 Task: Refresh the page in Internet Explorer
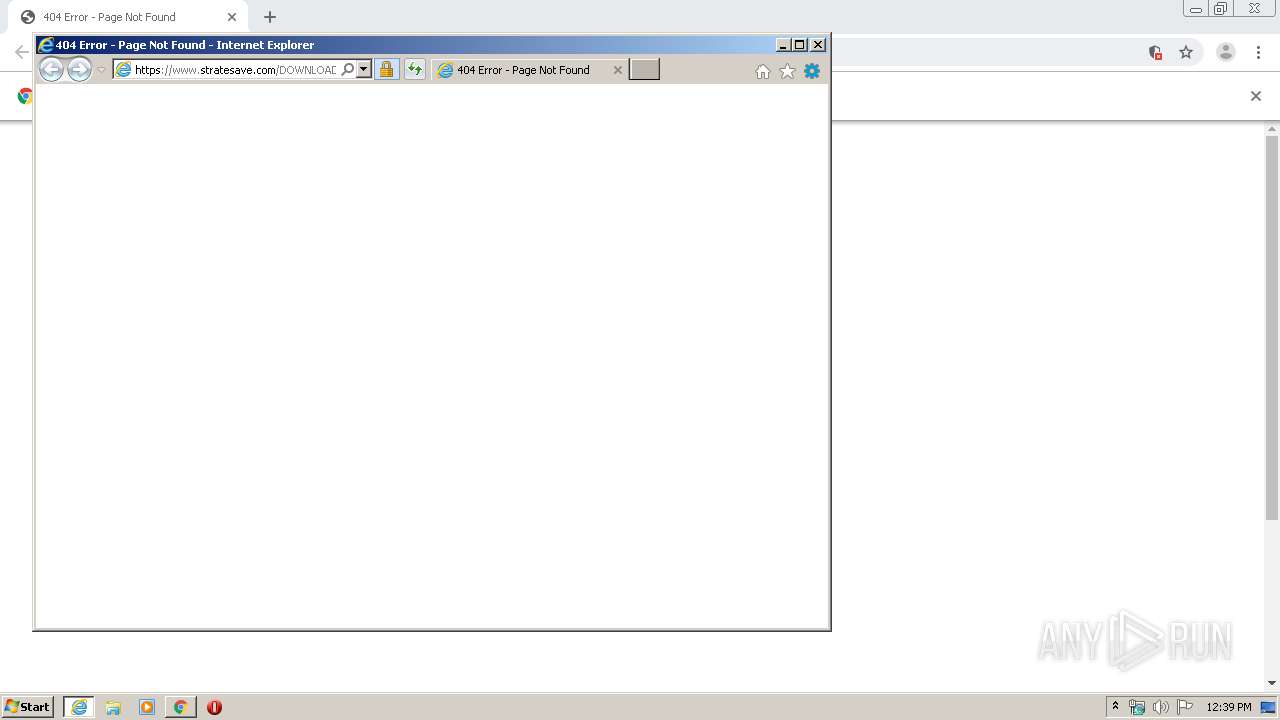(414, 69)
